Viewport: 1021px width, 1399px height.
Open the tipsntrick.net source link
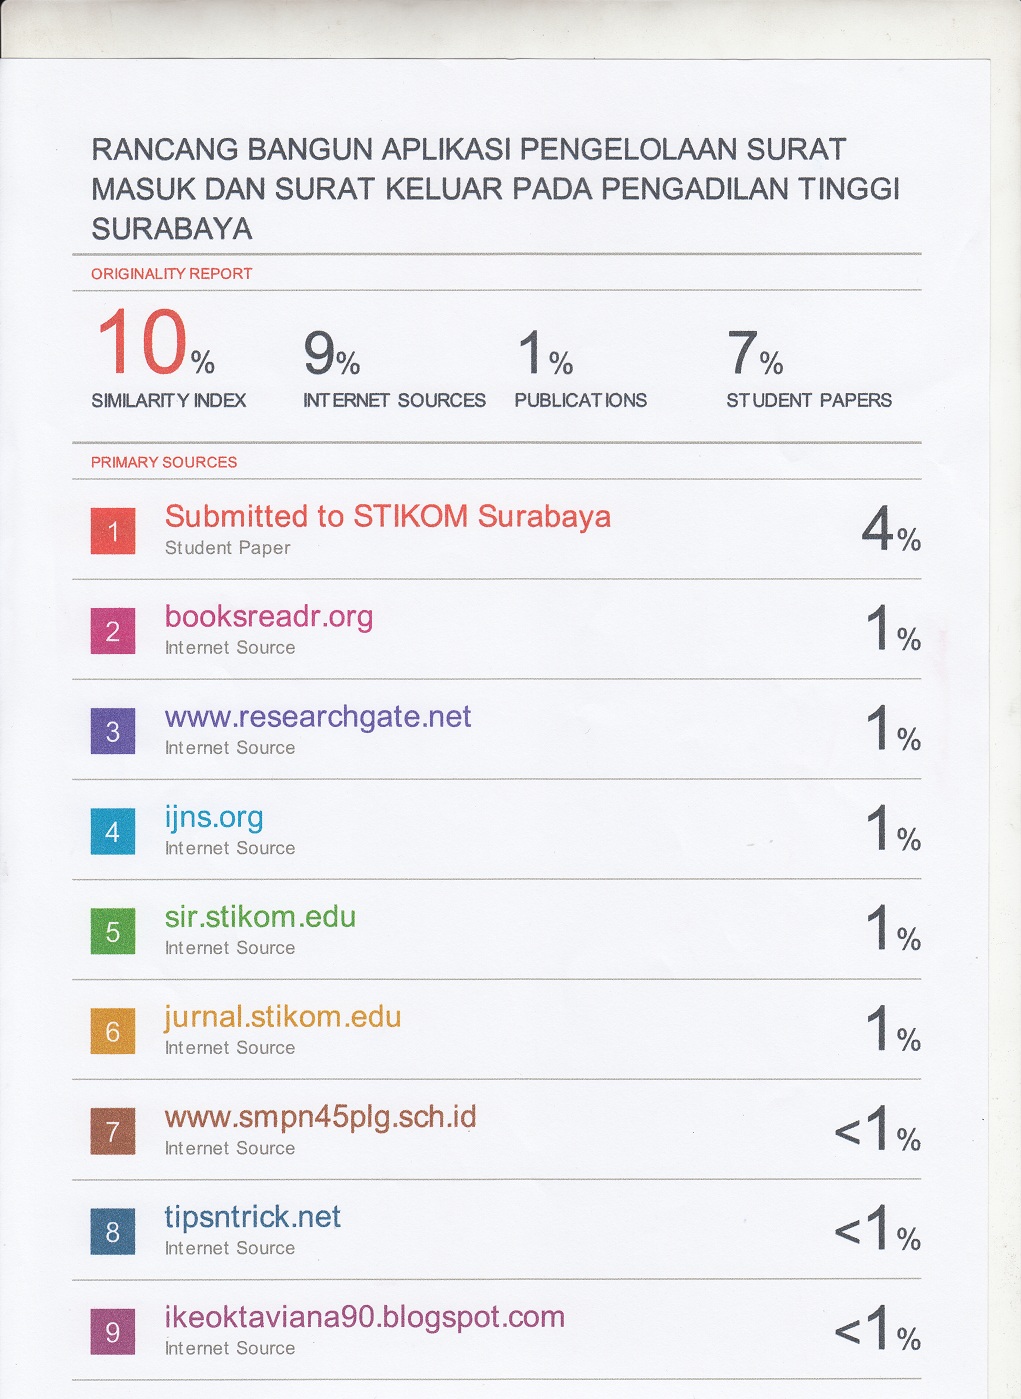click(252, 1217)
